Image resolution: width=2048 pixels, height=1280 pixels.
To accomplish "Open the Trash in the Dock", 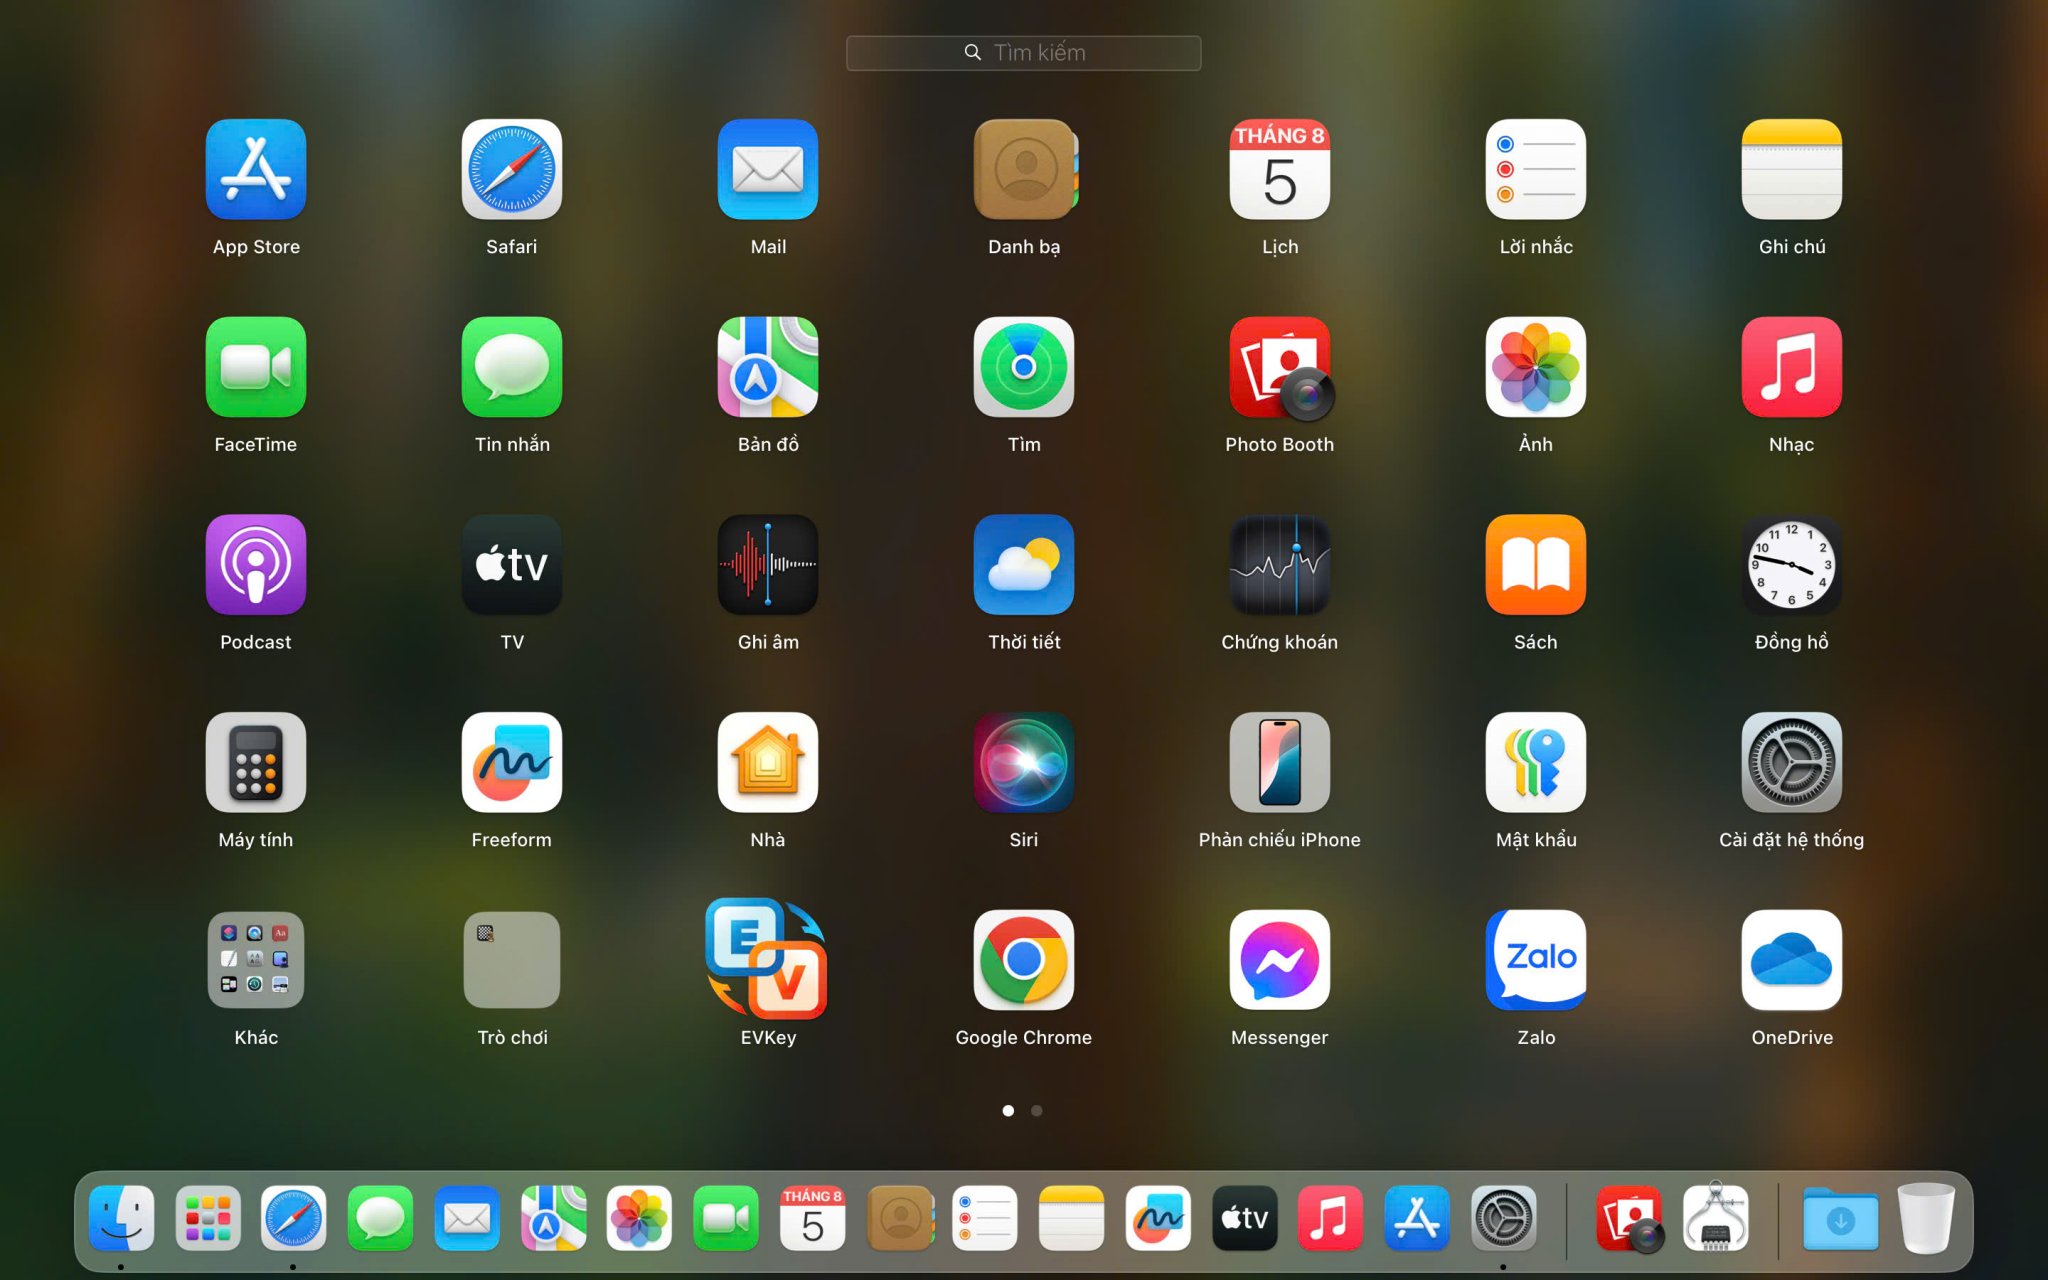I will 1925,1218.
